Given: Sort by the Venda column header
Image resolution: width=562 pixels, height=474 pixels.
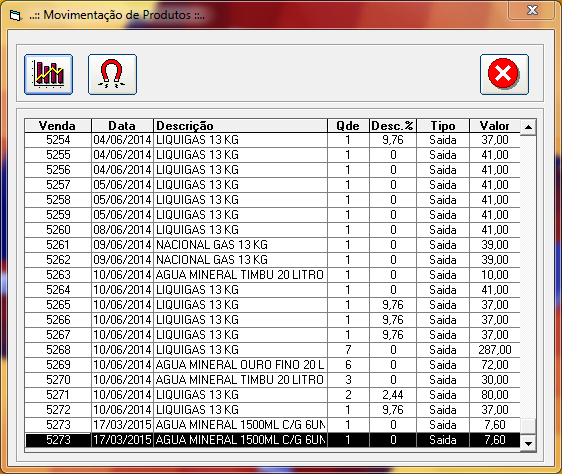Looking at the screenshot, I should click(x=58, y=126).
